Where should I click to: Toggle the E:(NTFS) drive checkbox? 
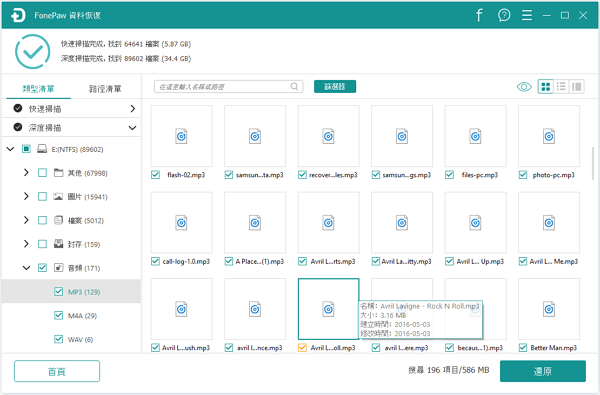pyautogui.click(x=26, y=149)
